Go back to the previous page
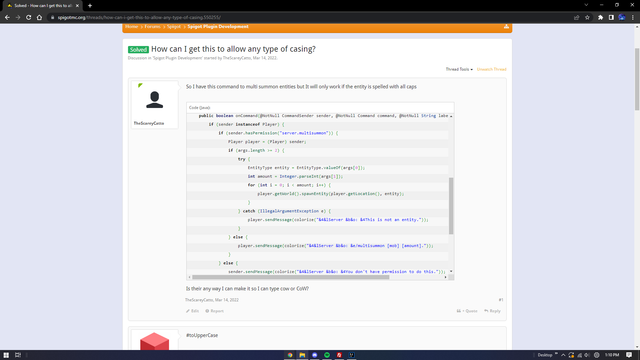The image size is (640, 360). pos(7,18)
